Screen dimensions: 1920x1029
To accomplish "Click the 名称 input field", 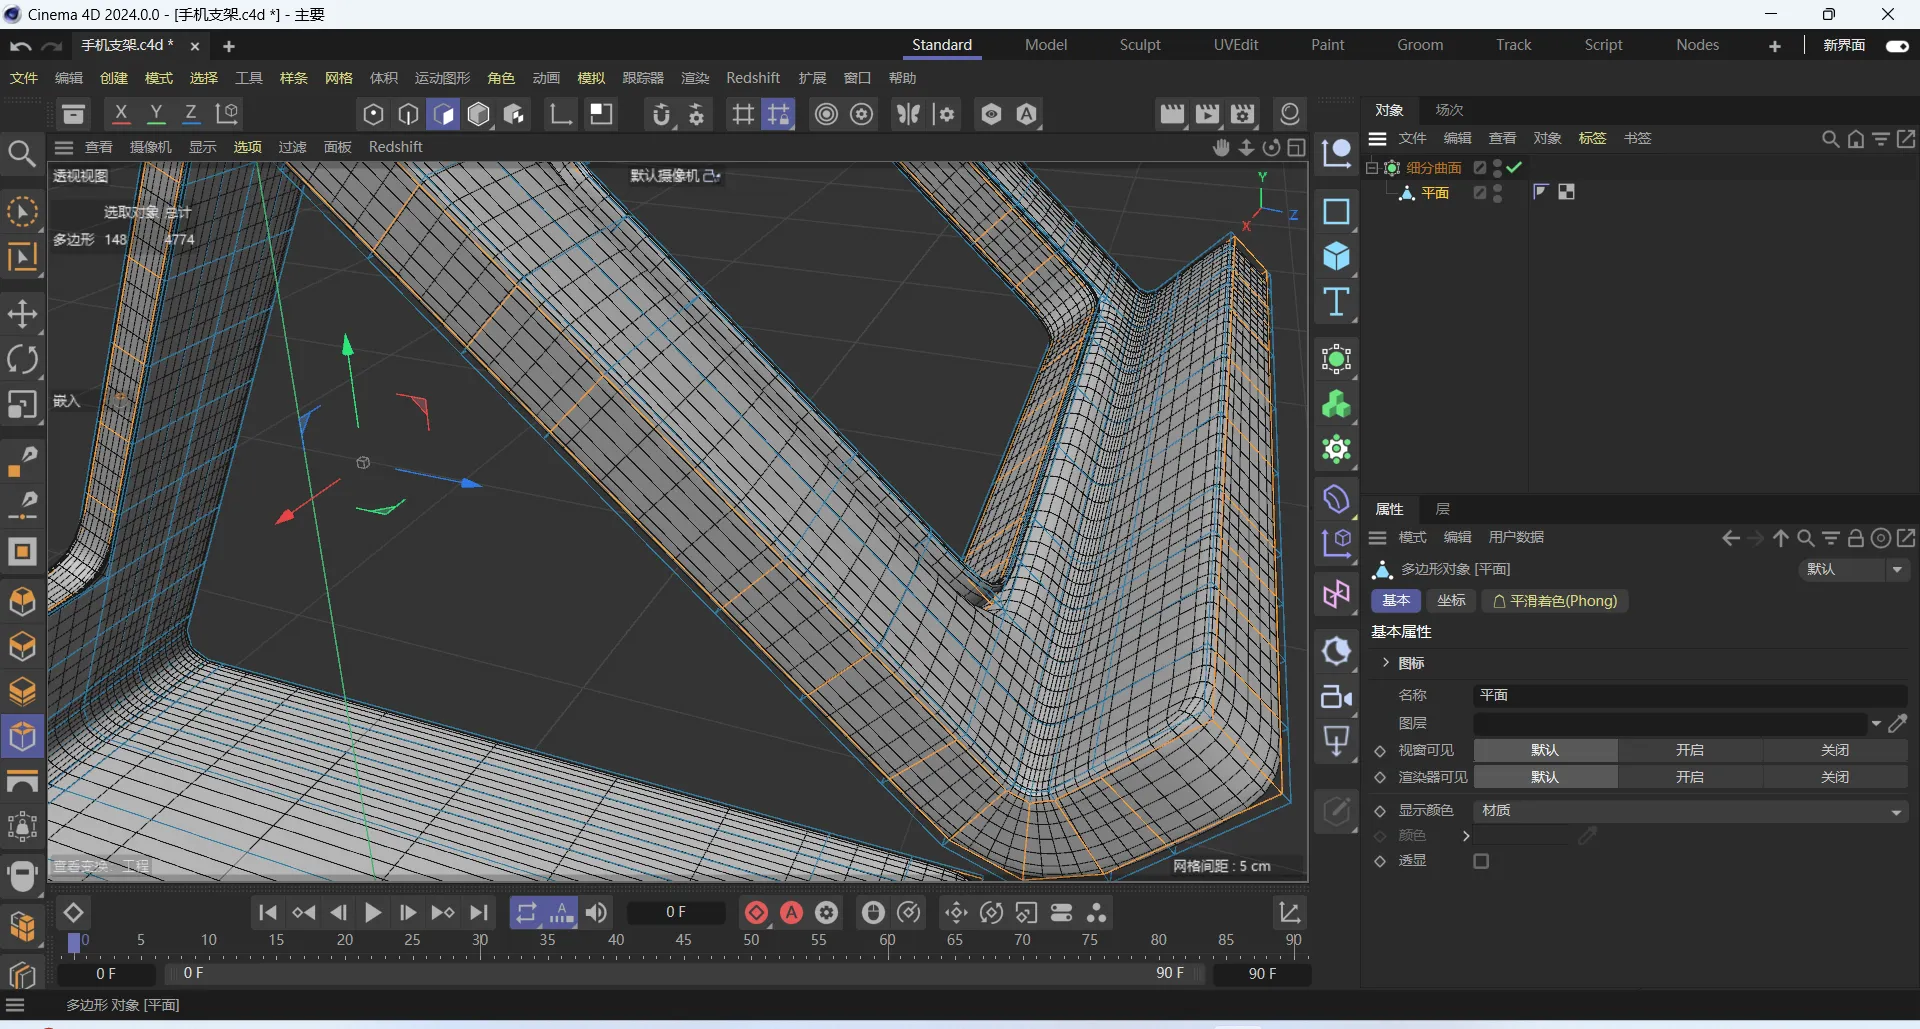I will coord(1690,695).
